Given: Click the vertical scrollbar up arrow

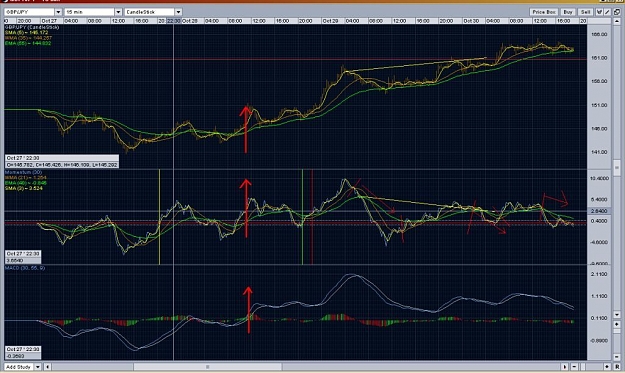Looking at the screenshot, I should click(617, 21).
